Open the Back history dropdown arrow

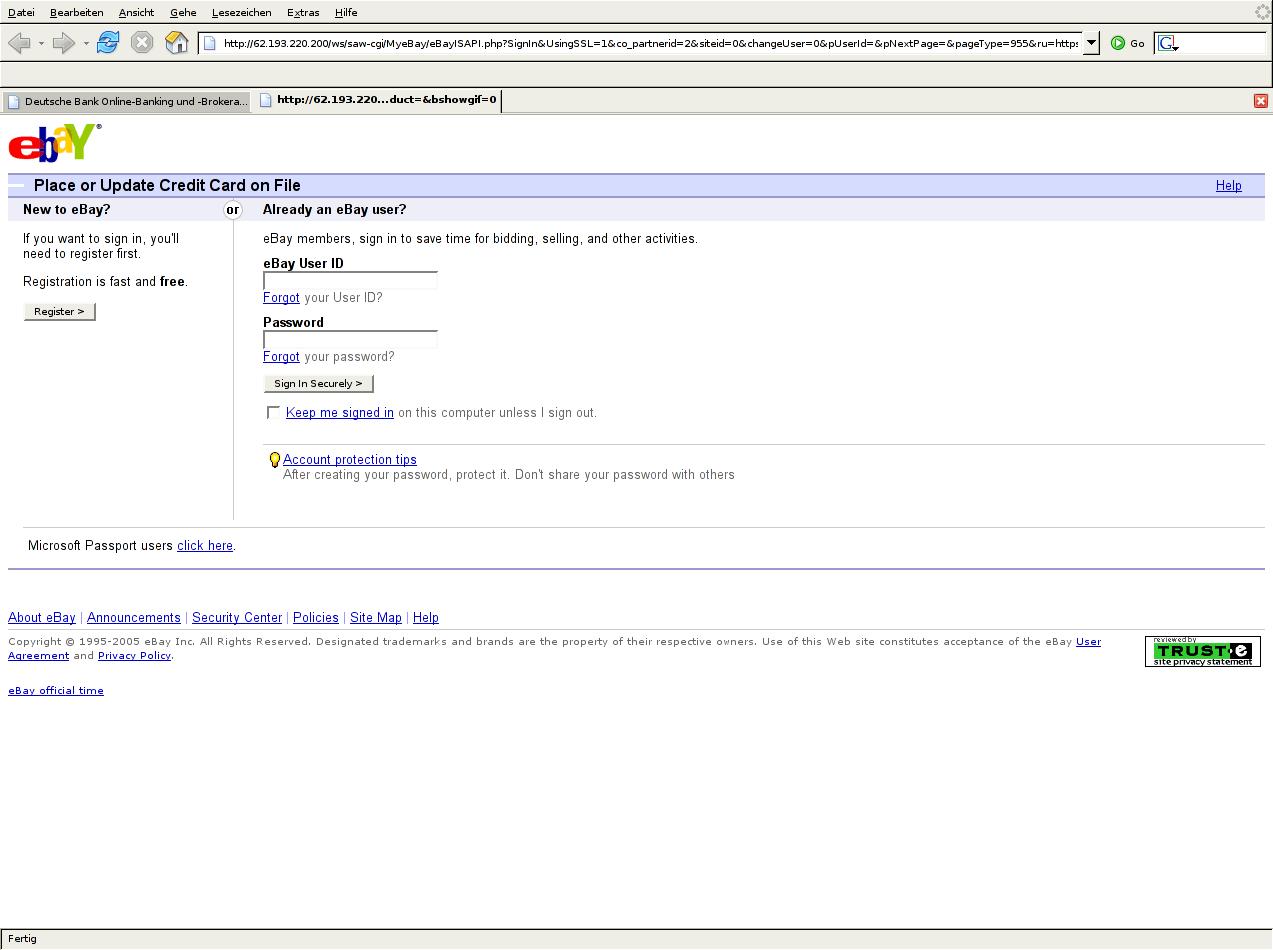pos(41,44)
